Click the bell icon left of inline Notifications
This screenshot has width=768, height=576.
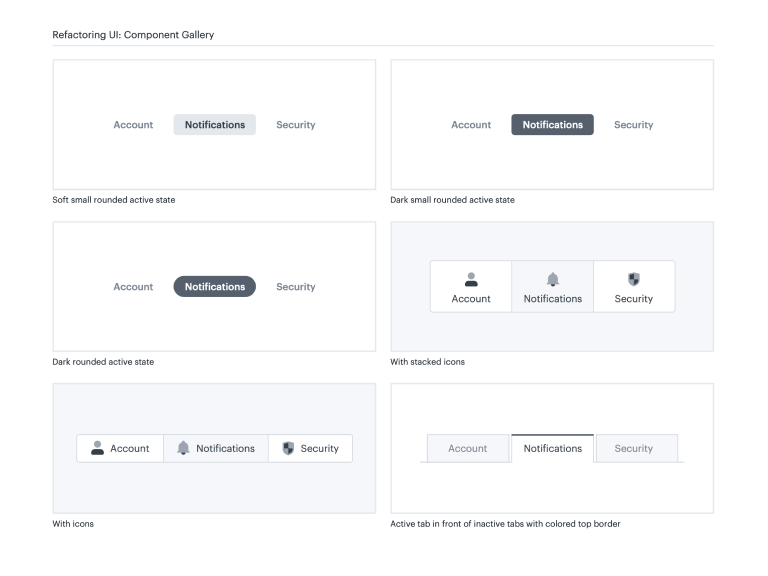pos(183,448)
